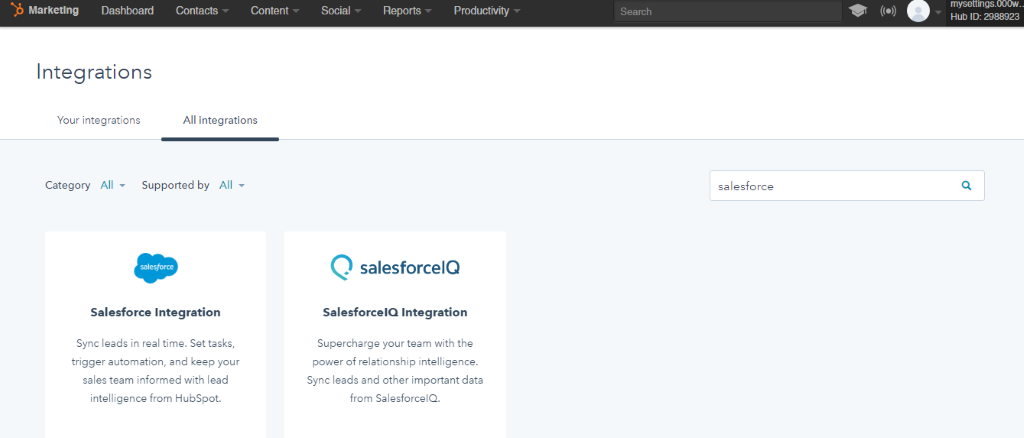The height and width of the screenshot is (438, 1024).
Task: Click the user avatar icon
Action: click(918, 11)
